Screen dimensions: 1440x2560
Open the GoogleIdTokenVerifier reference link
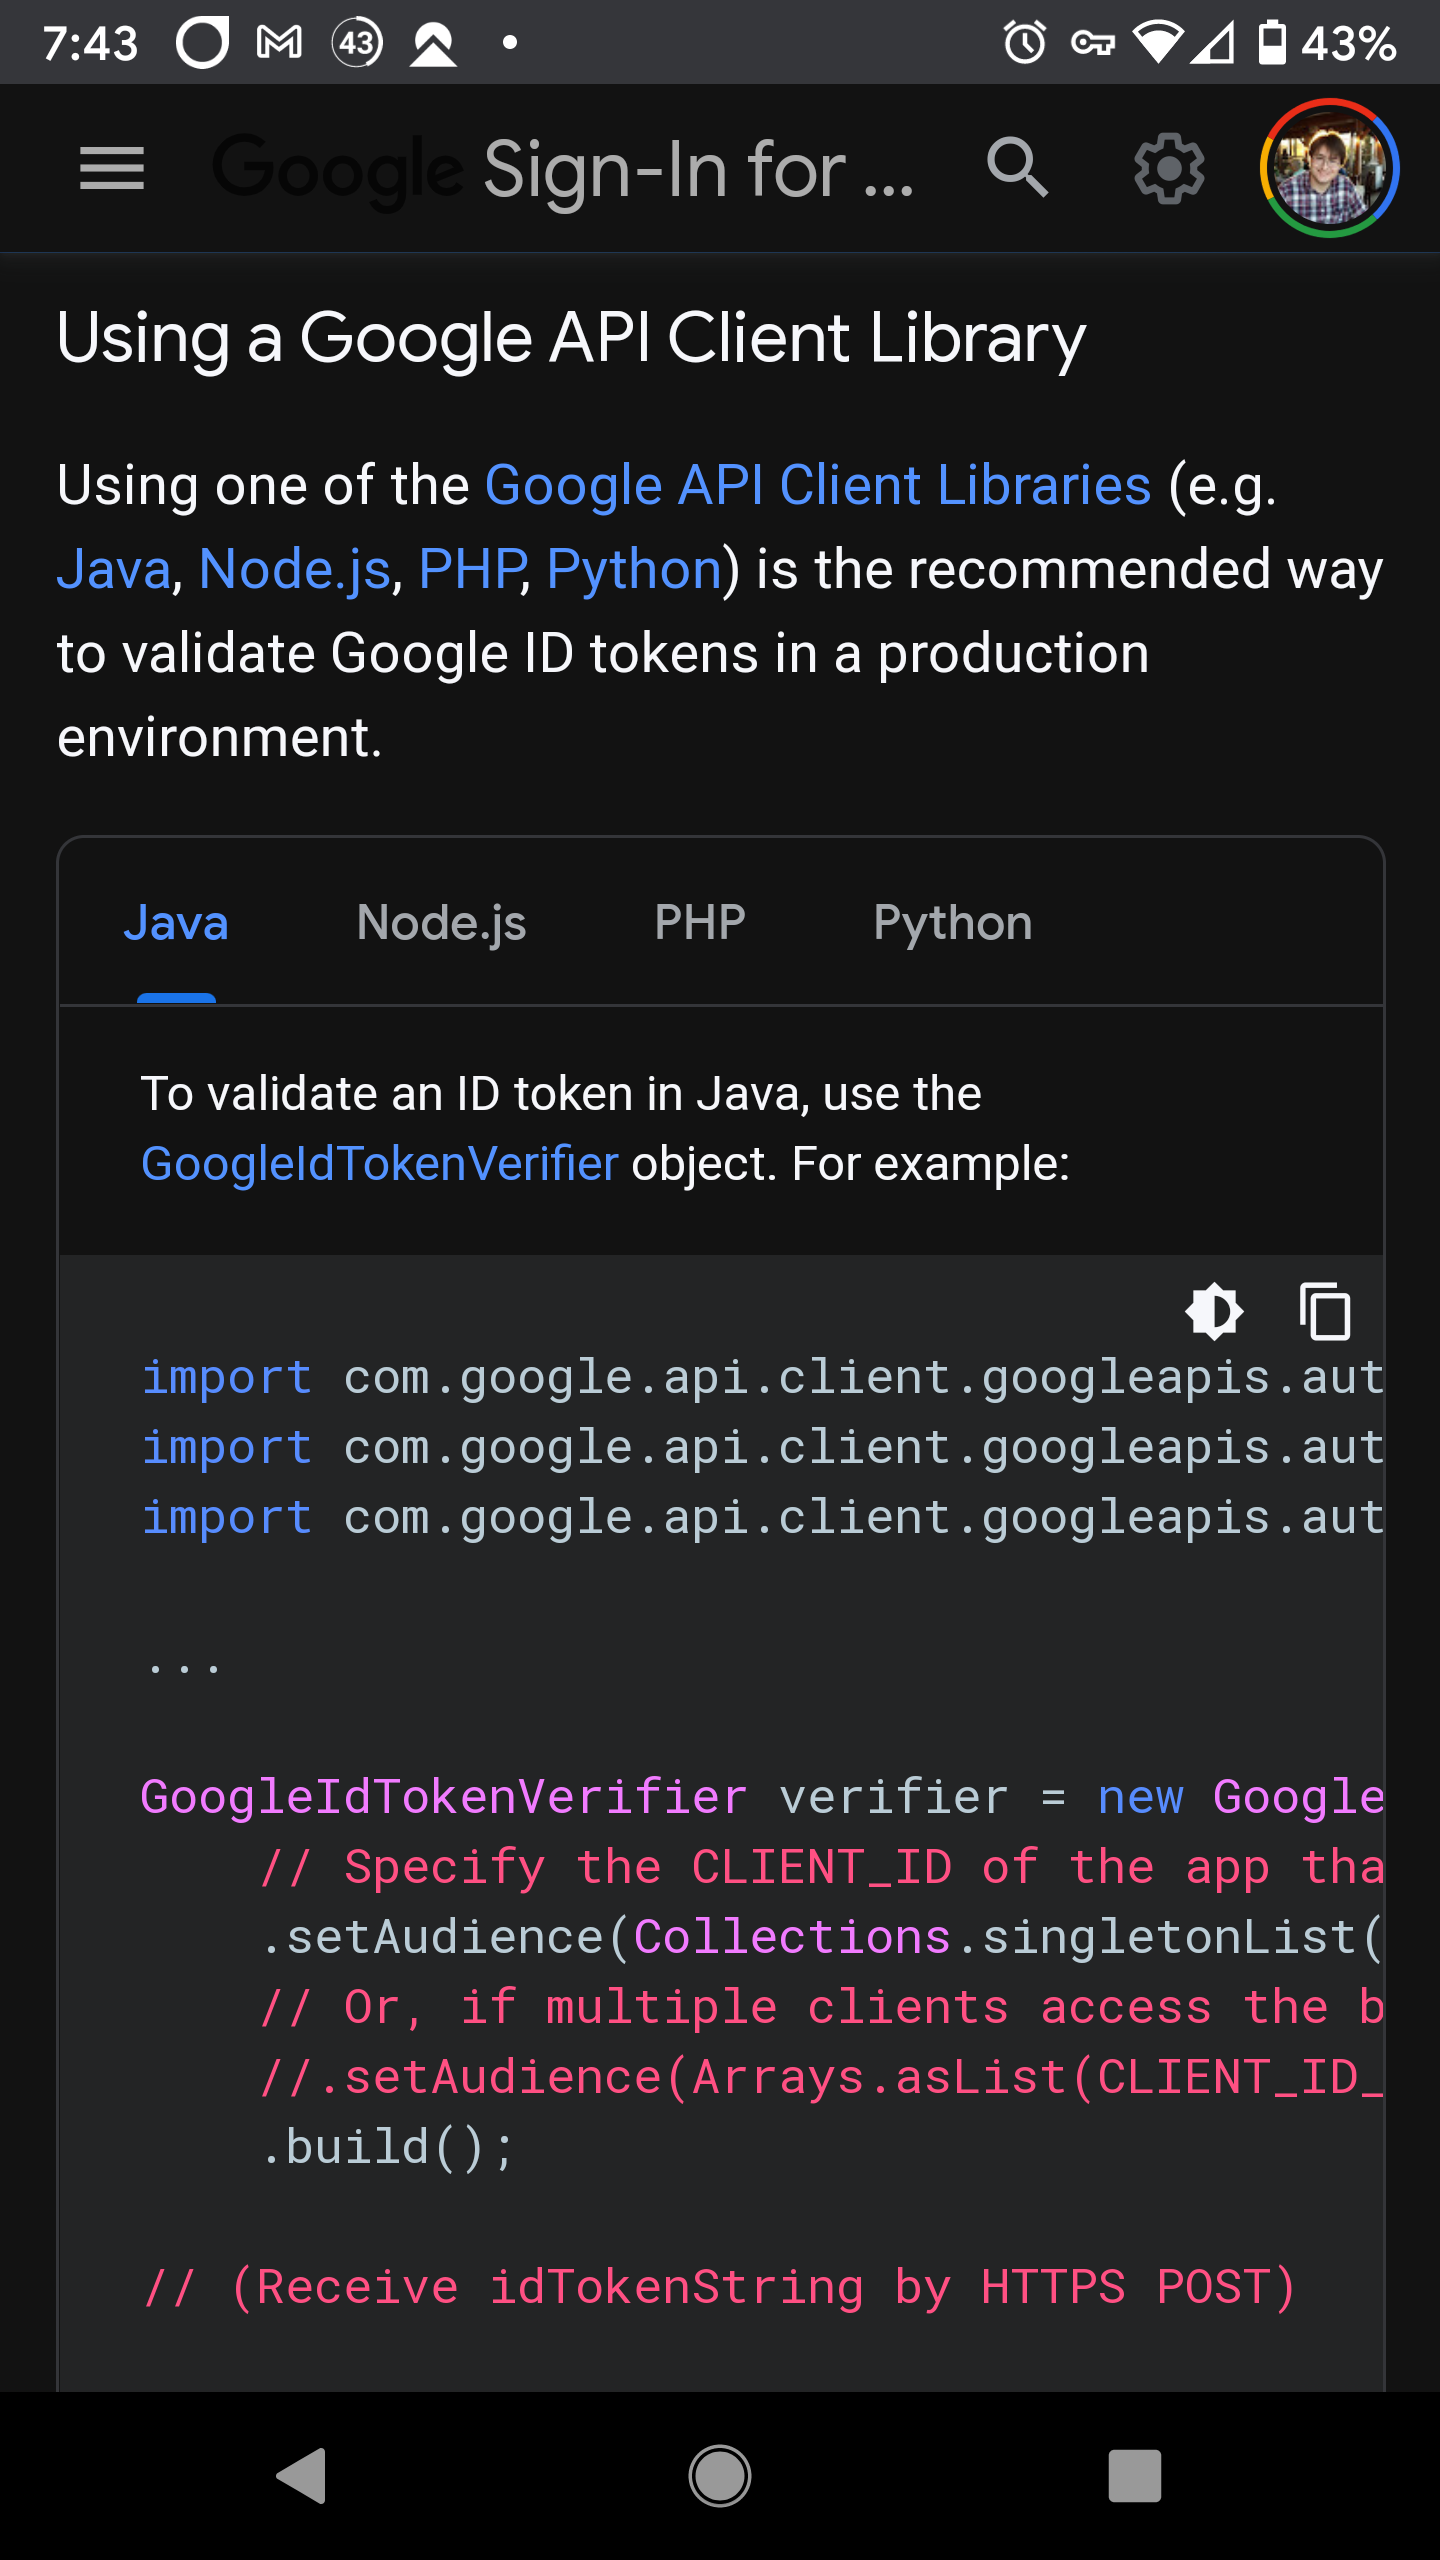[378, 1163]
